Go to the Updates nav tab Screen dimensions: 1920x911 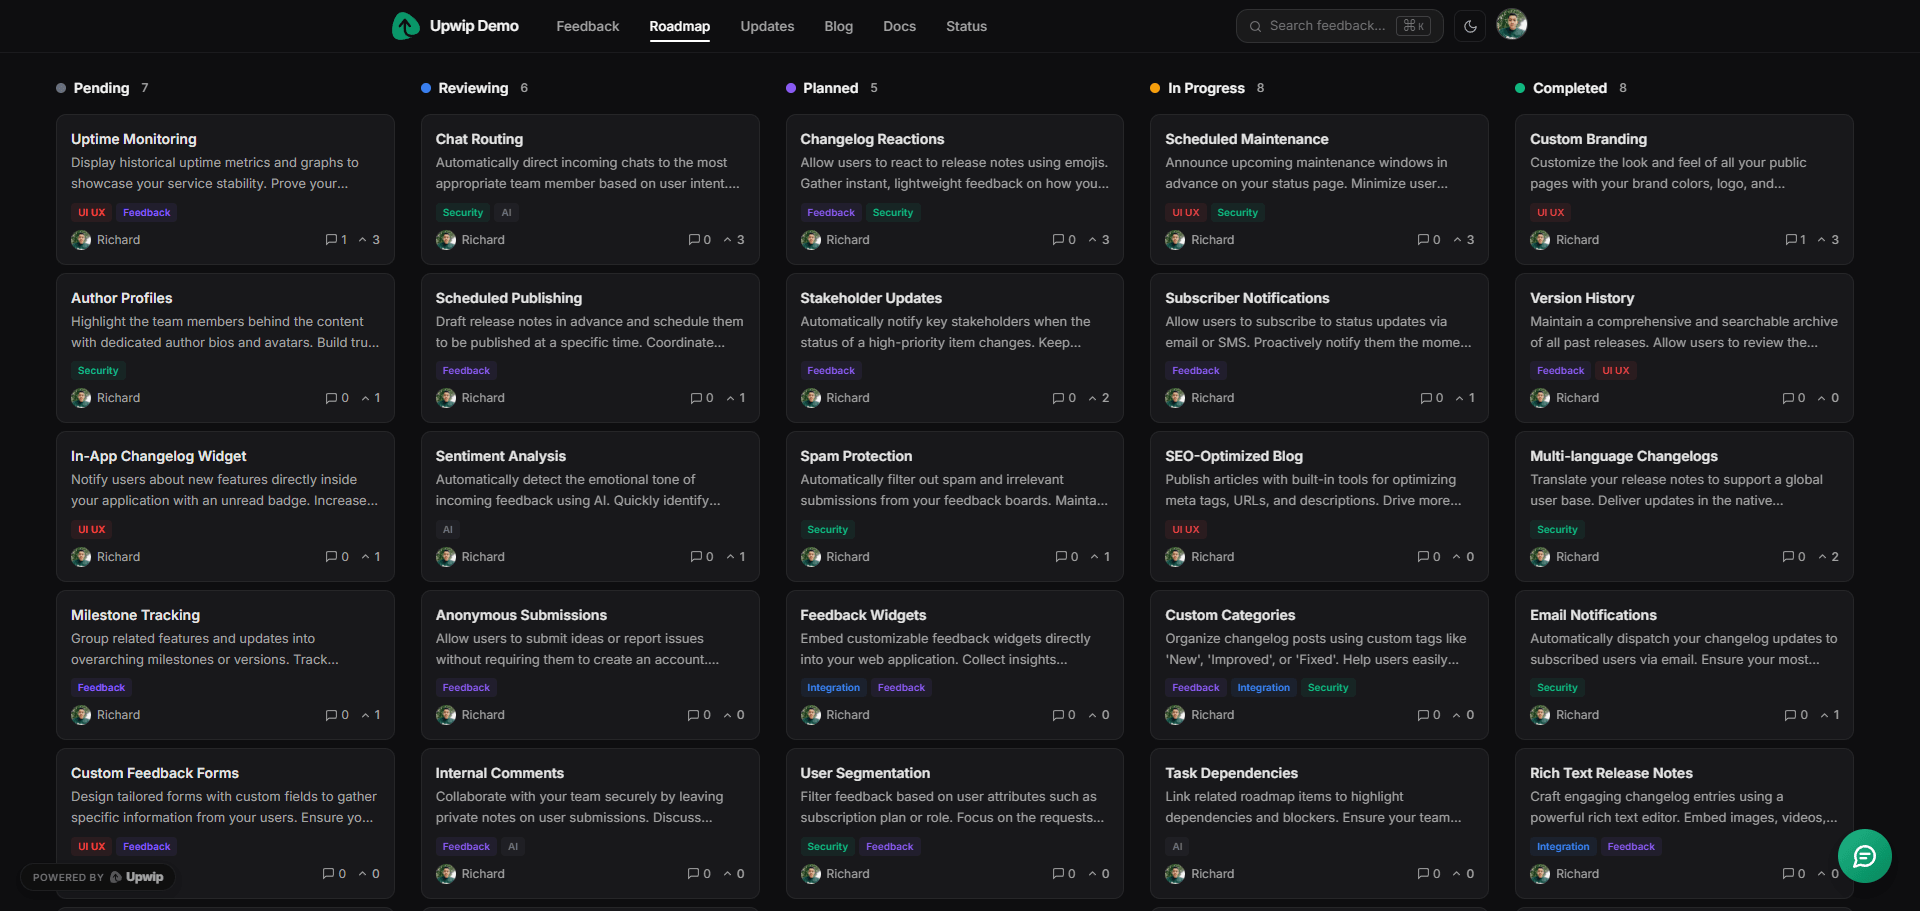(x=767, y=26)
